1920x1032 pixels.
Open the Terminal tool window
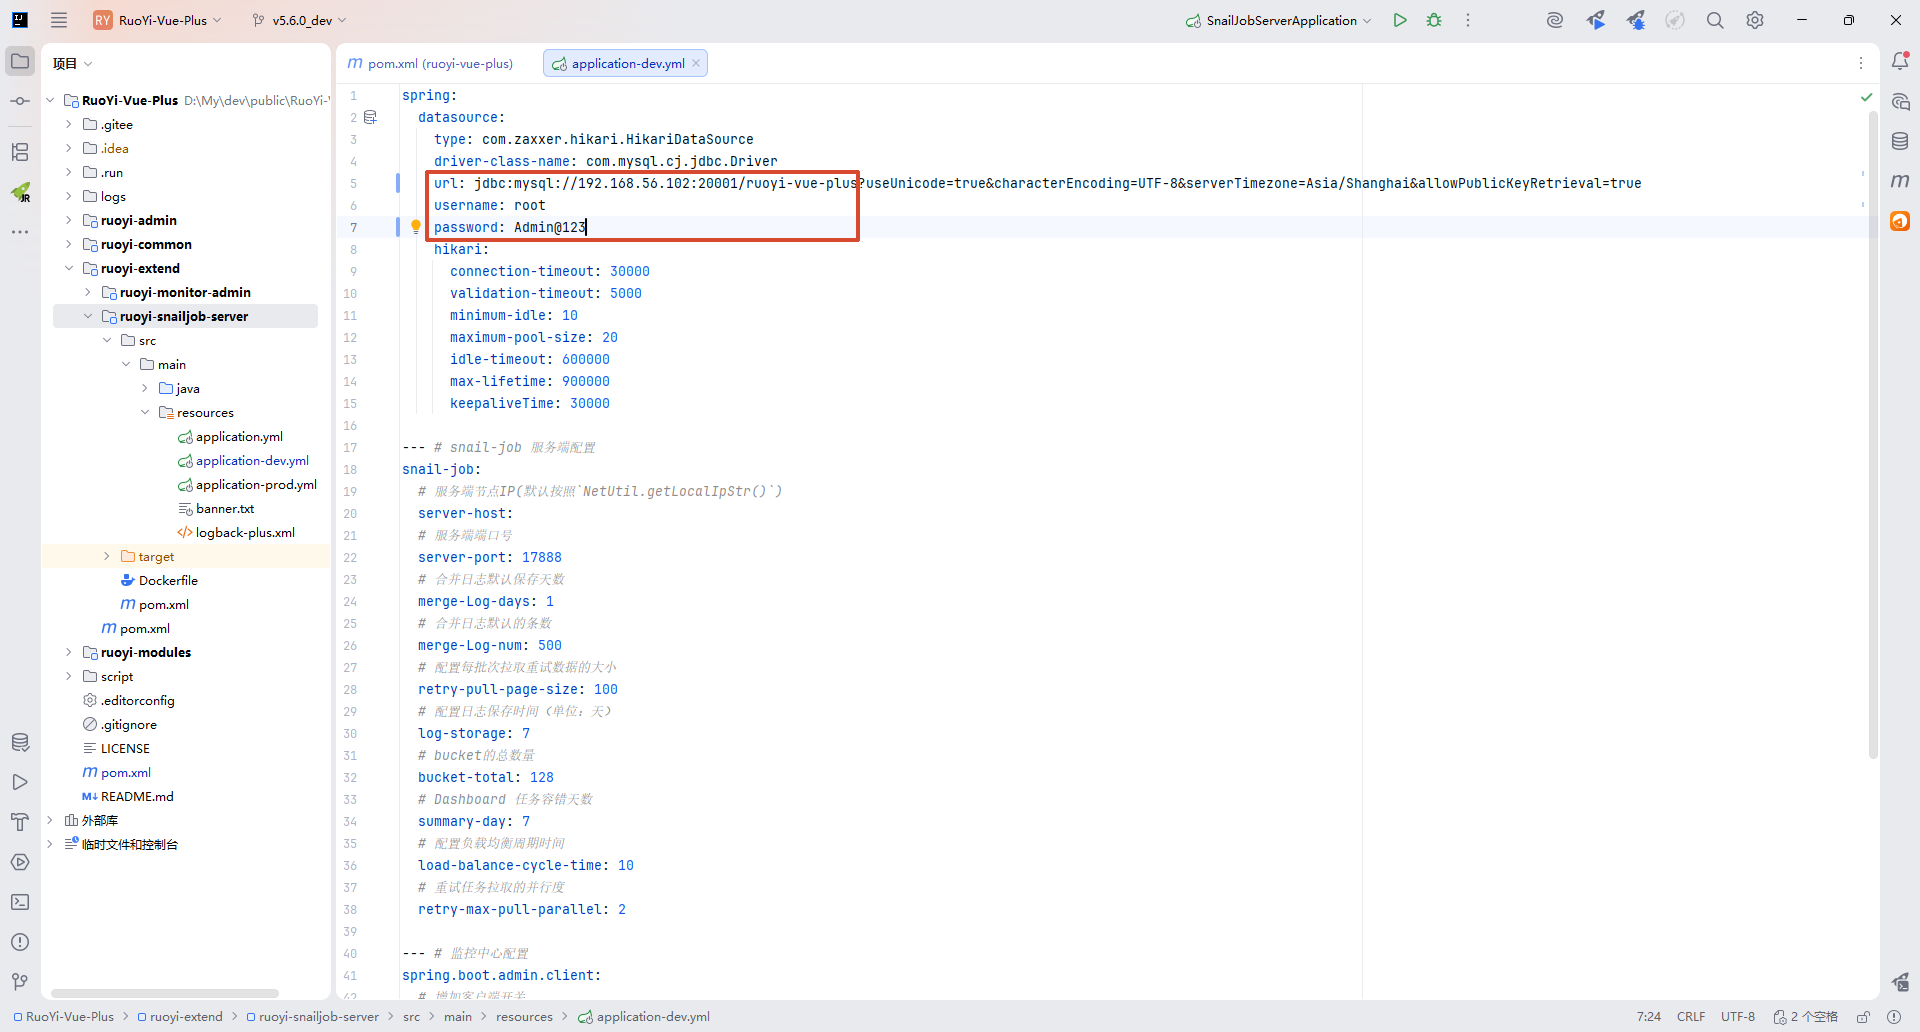tap(20, 902)
